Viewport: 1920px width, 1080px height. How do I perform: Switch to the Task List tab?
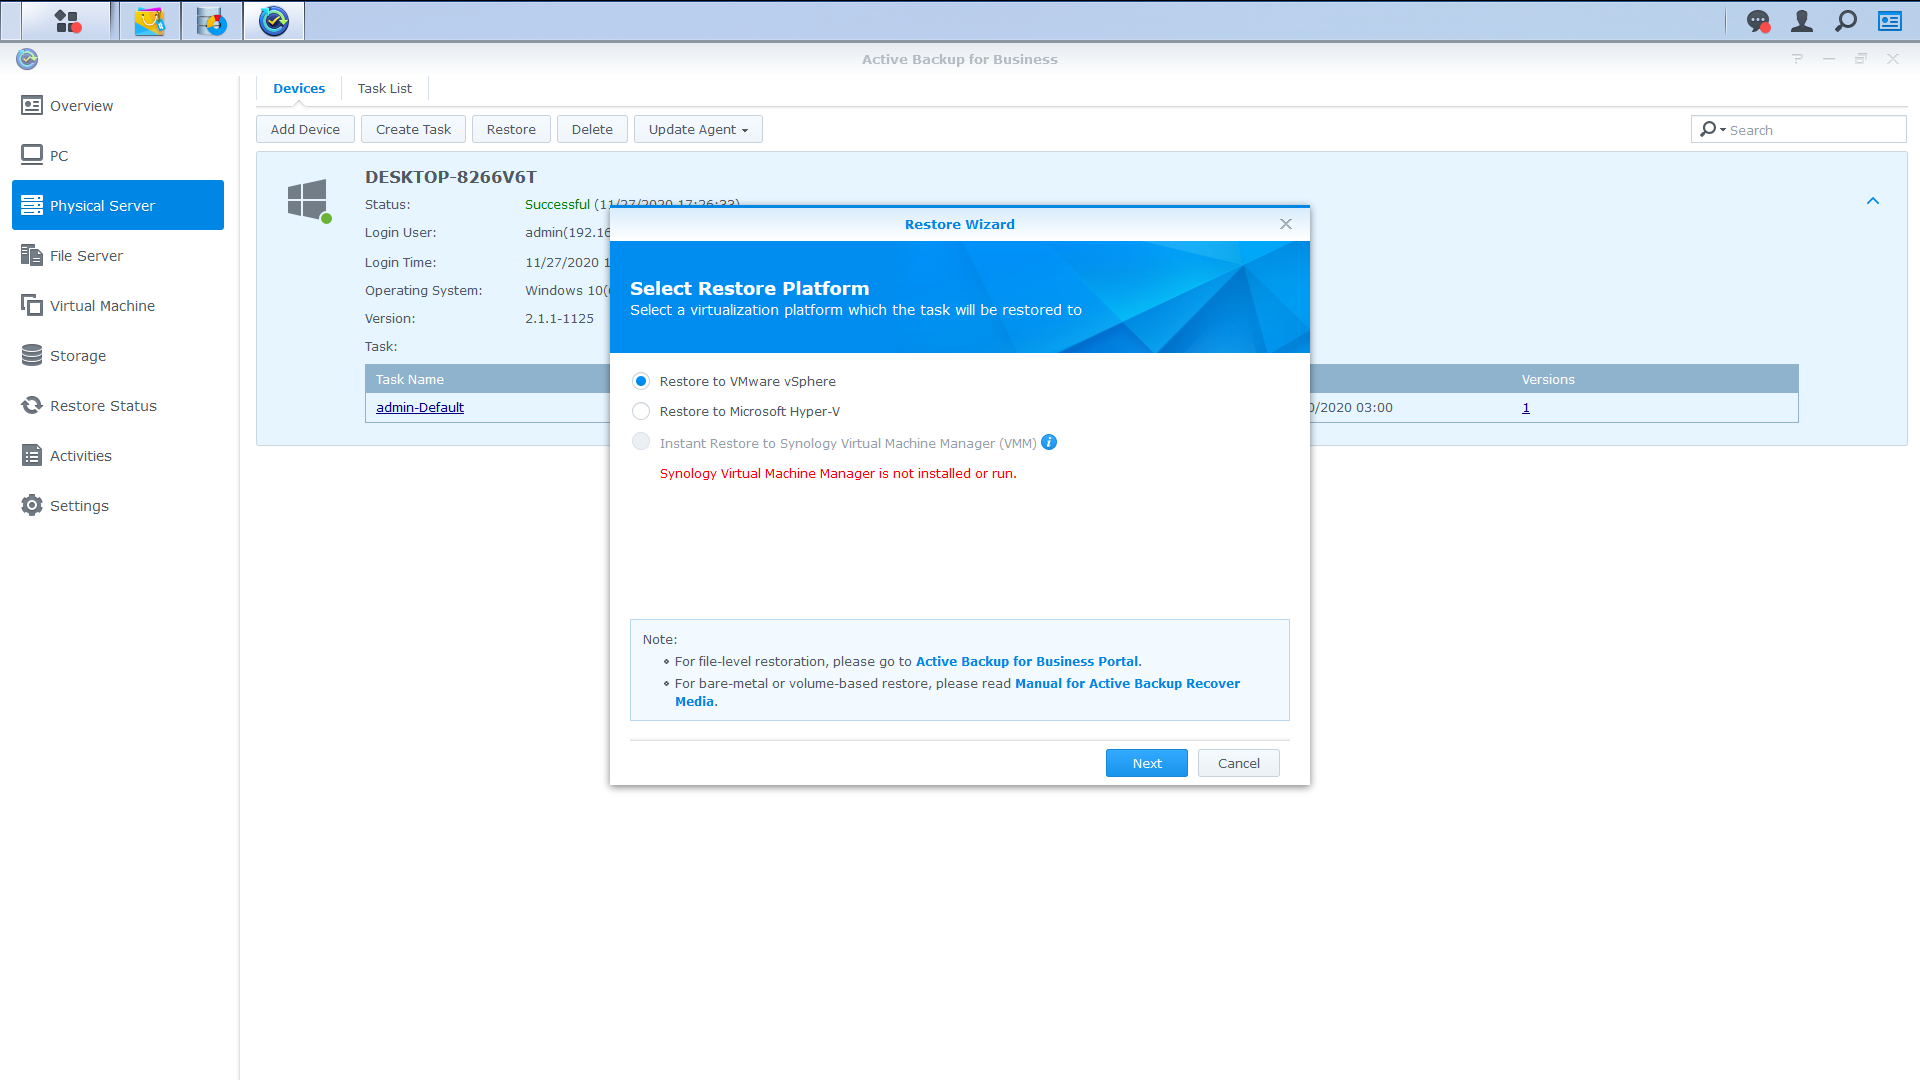coord(384,88)
